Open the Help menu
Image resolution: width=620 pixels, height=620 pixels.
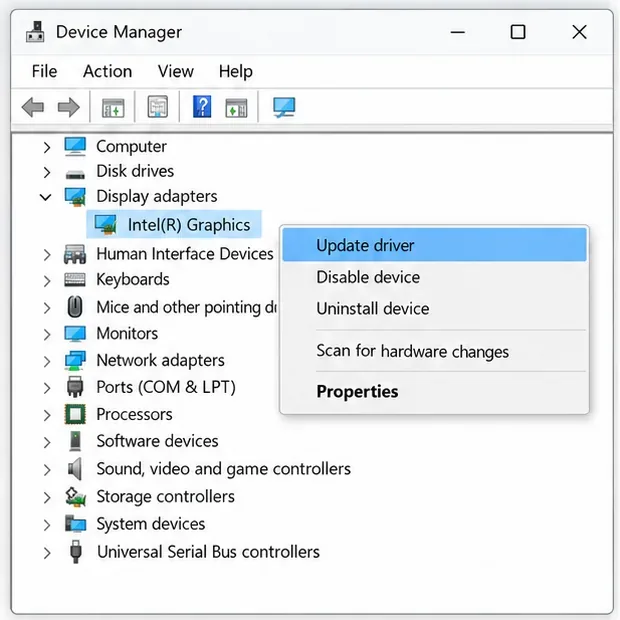(x=236, y=72)
